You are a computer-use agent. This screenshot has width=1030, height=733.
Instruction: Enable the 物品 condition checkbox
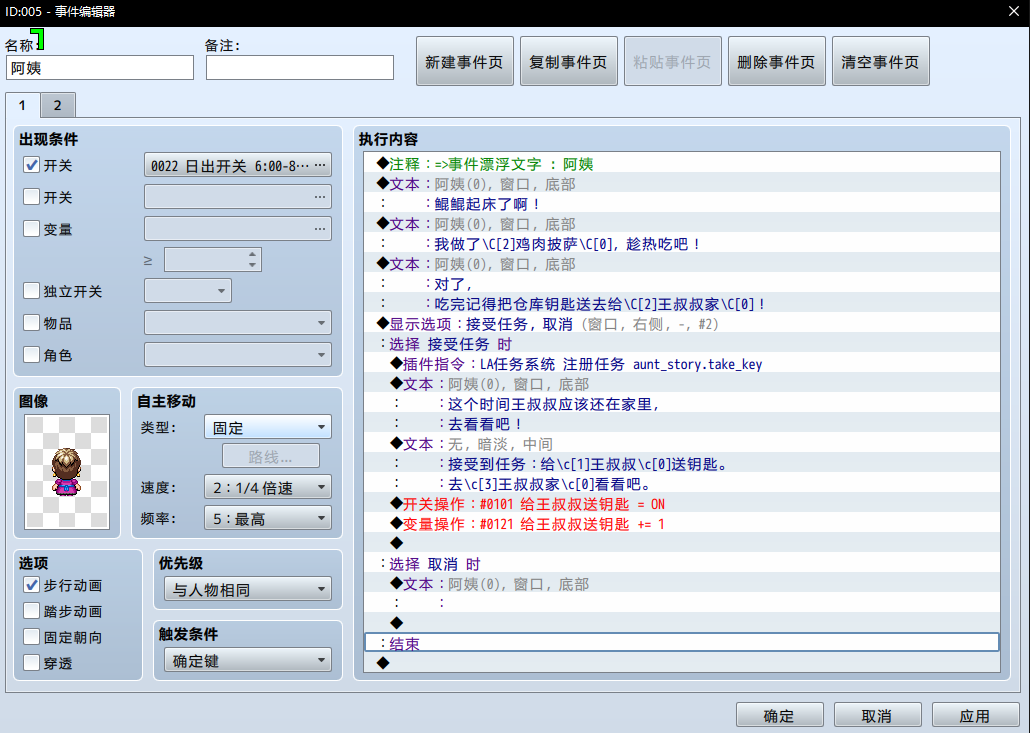[32, 322]
